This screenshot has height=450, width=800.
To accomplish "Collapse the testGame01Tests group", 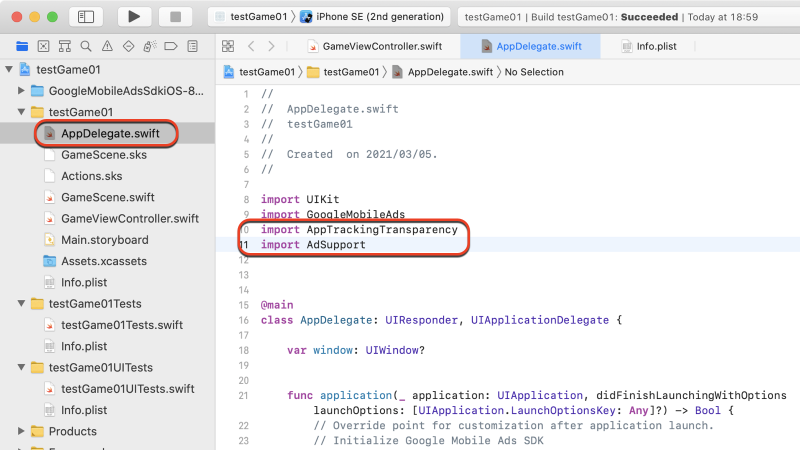I will [x=21, y=304].
